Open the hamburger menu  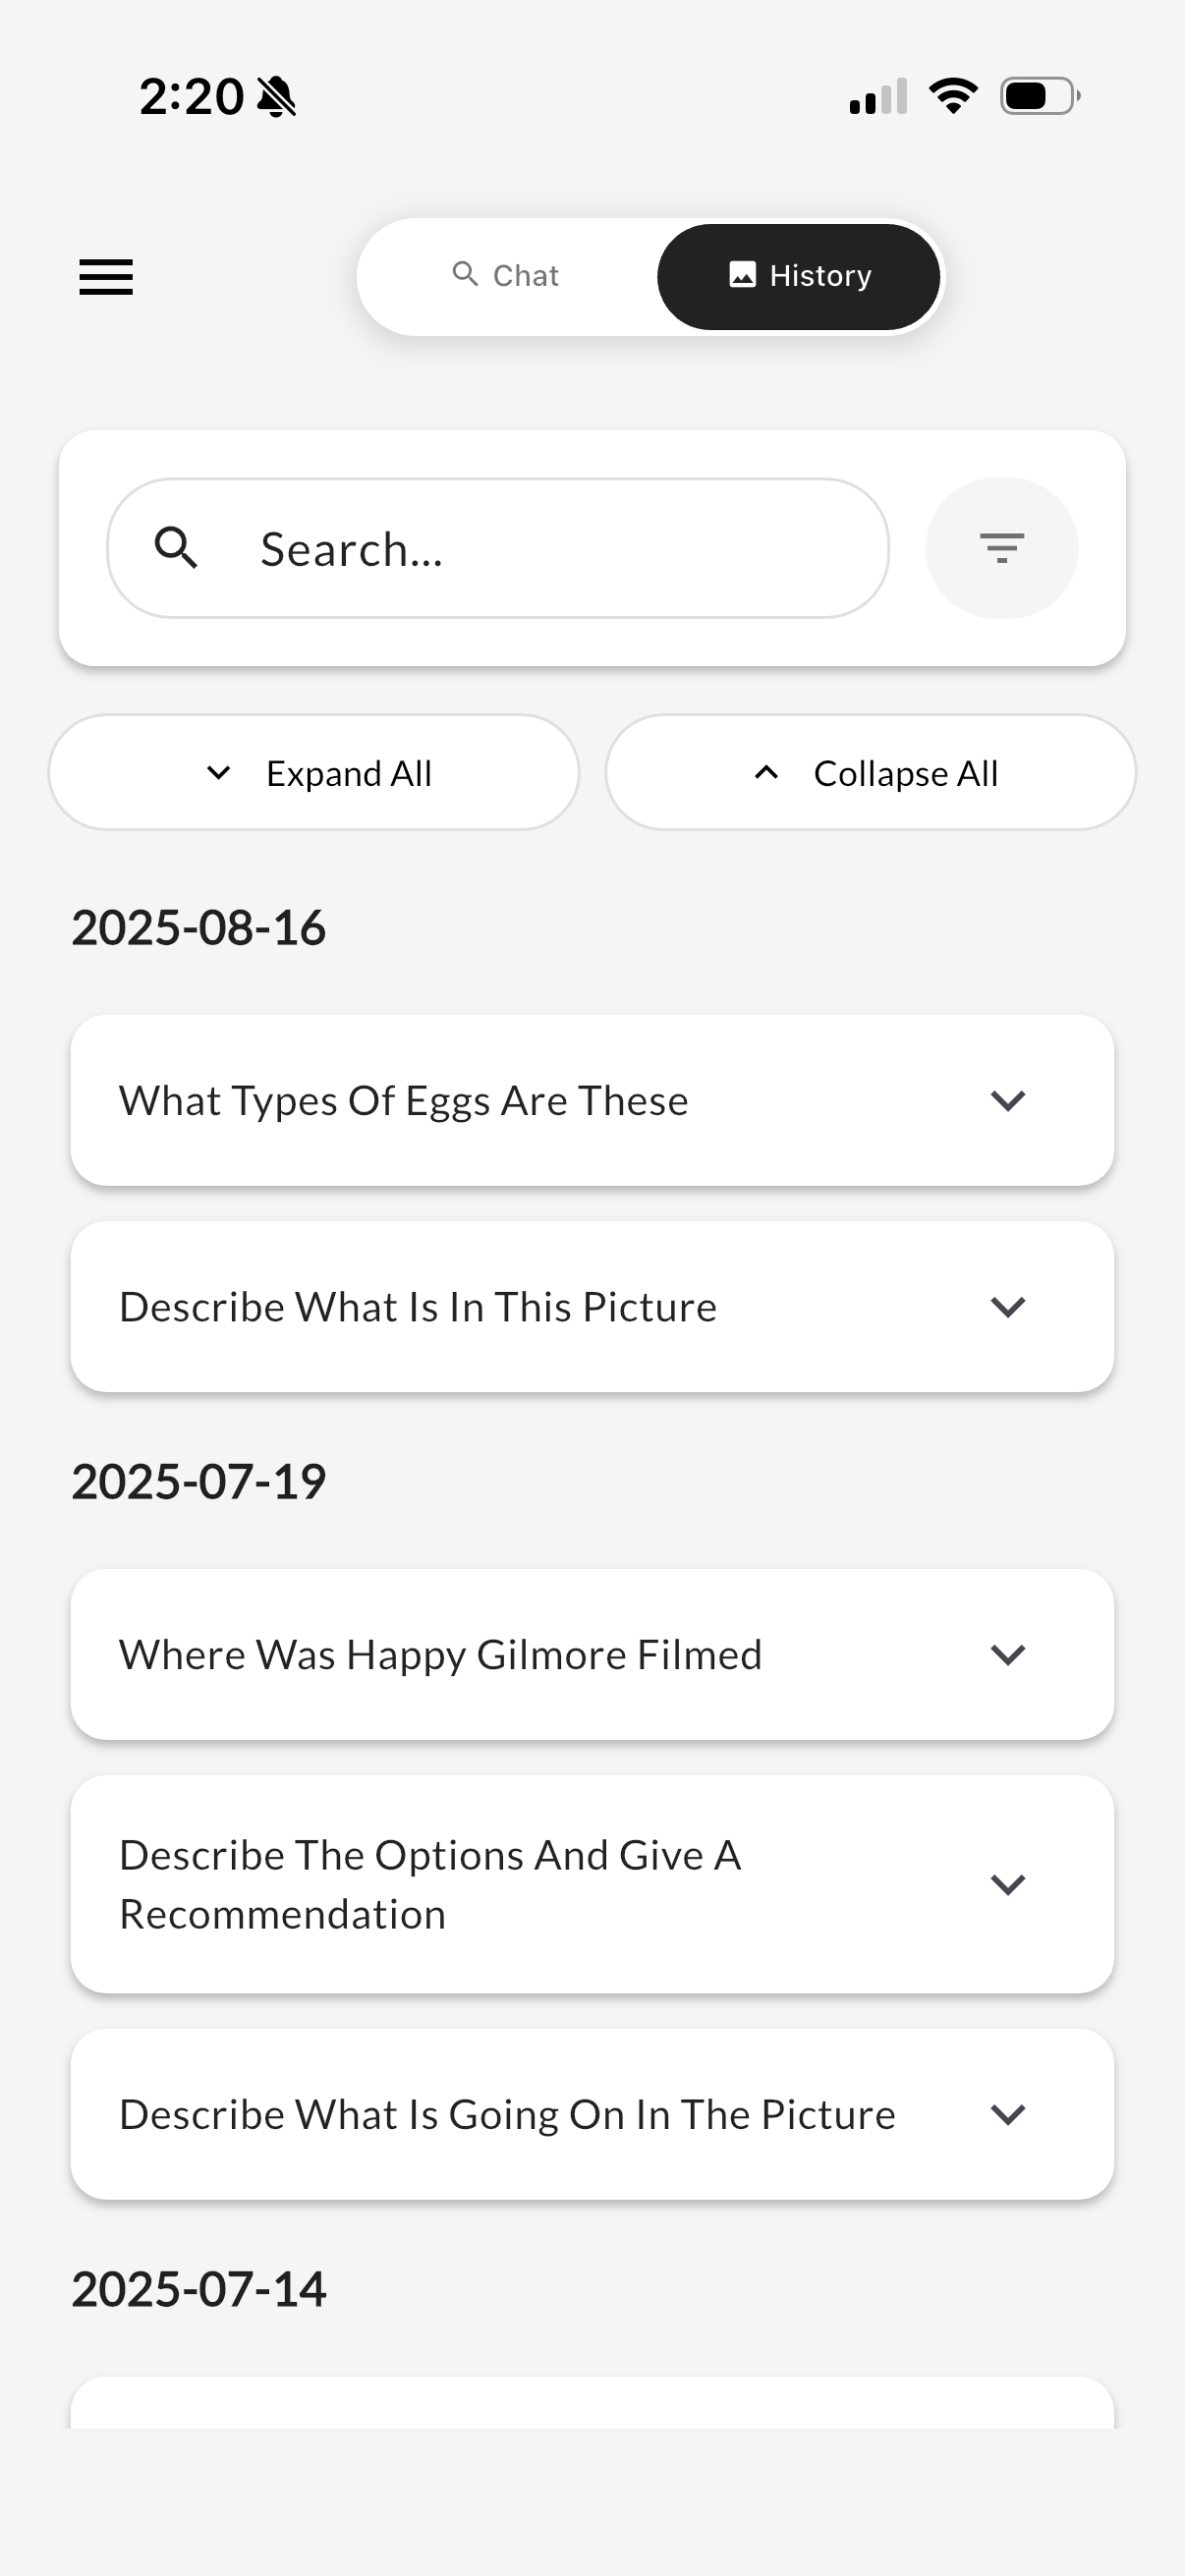tap(106, 277)
